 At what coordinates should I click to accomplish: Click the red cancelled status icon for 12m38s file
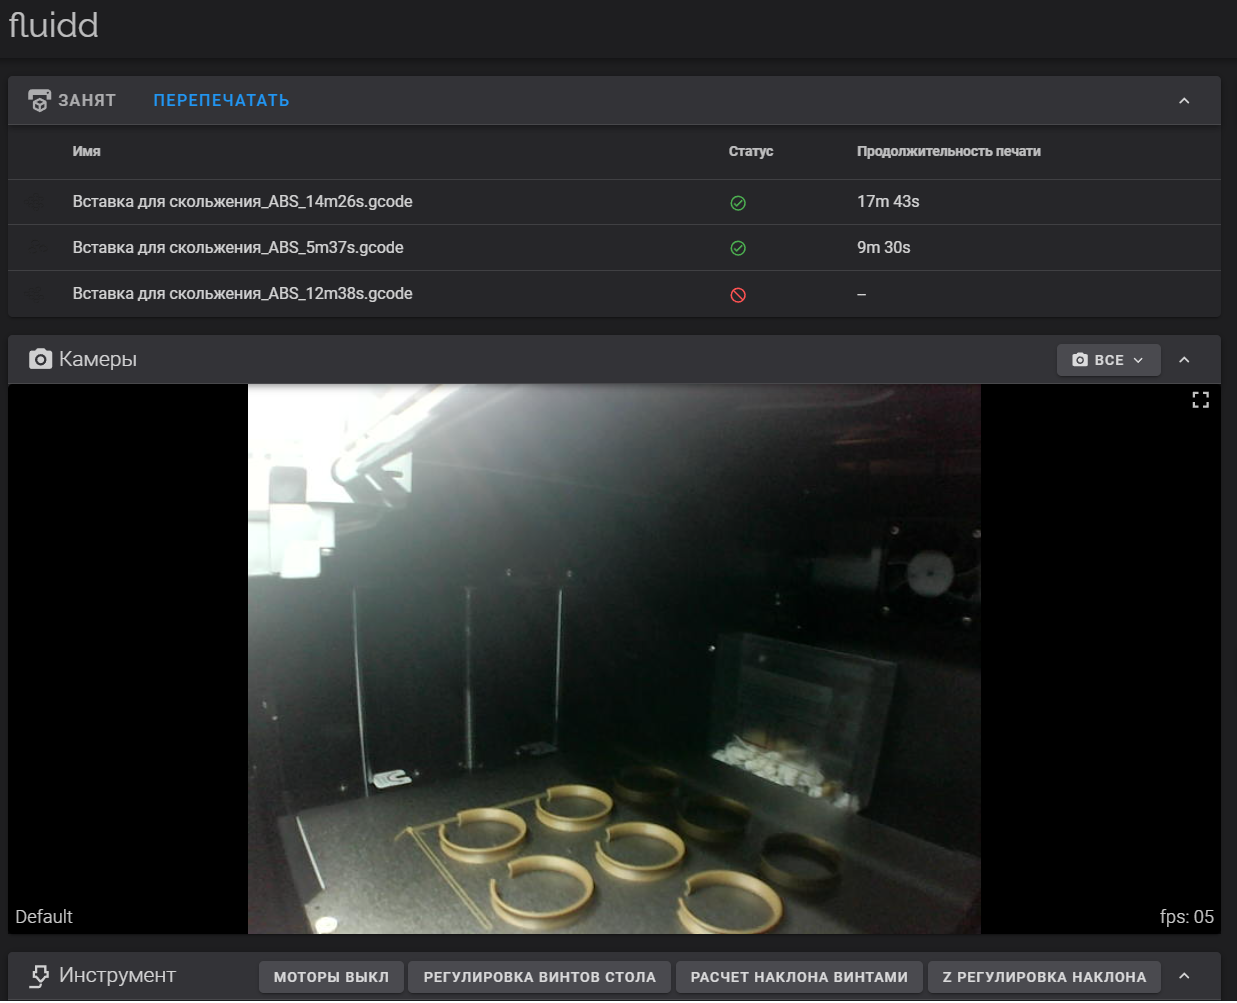click(x=738, y=295)
